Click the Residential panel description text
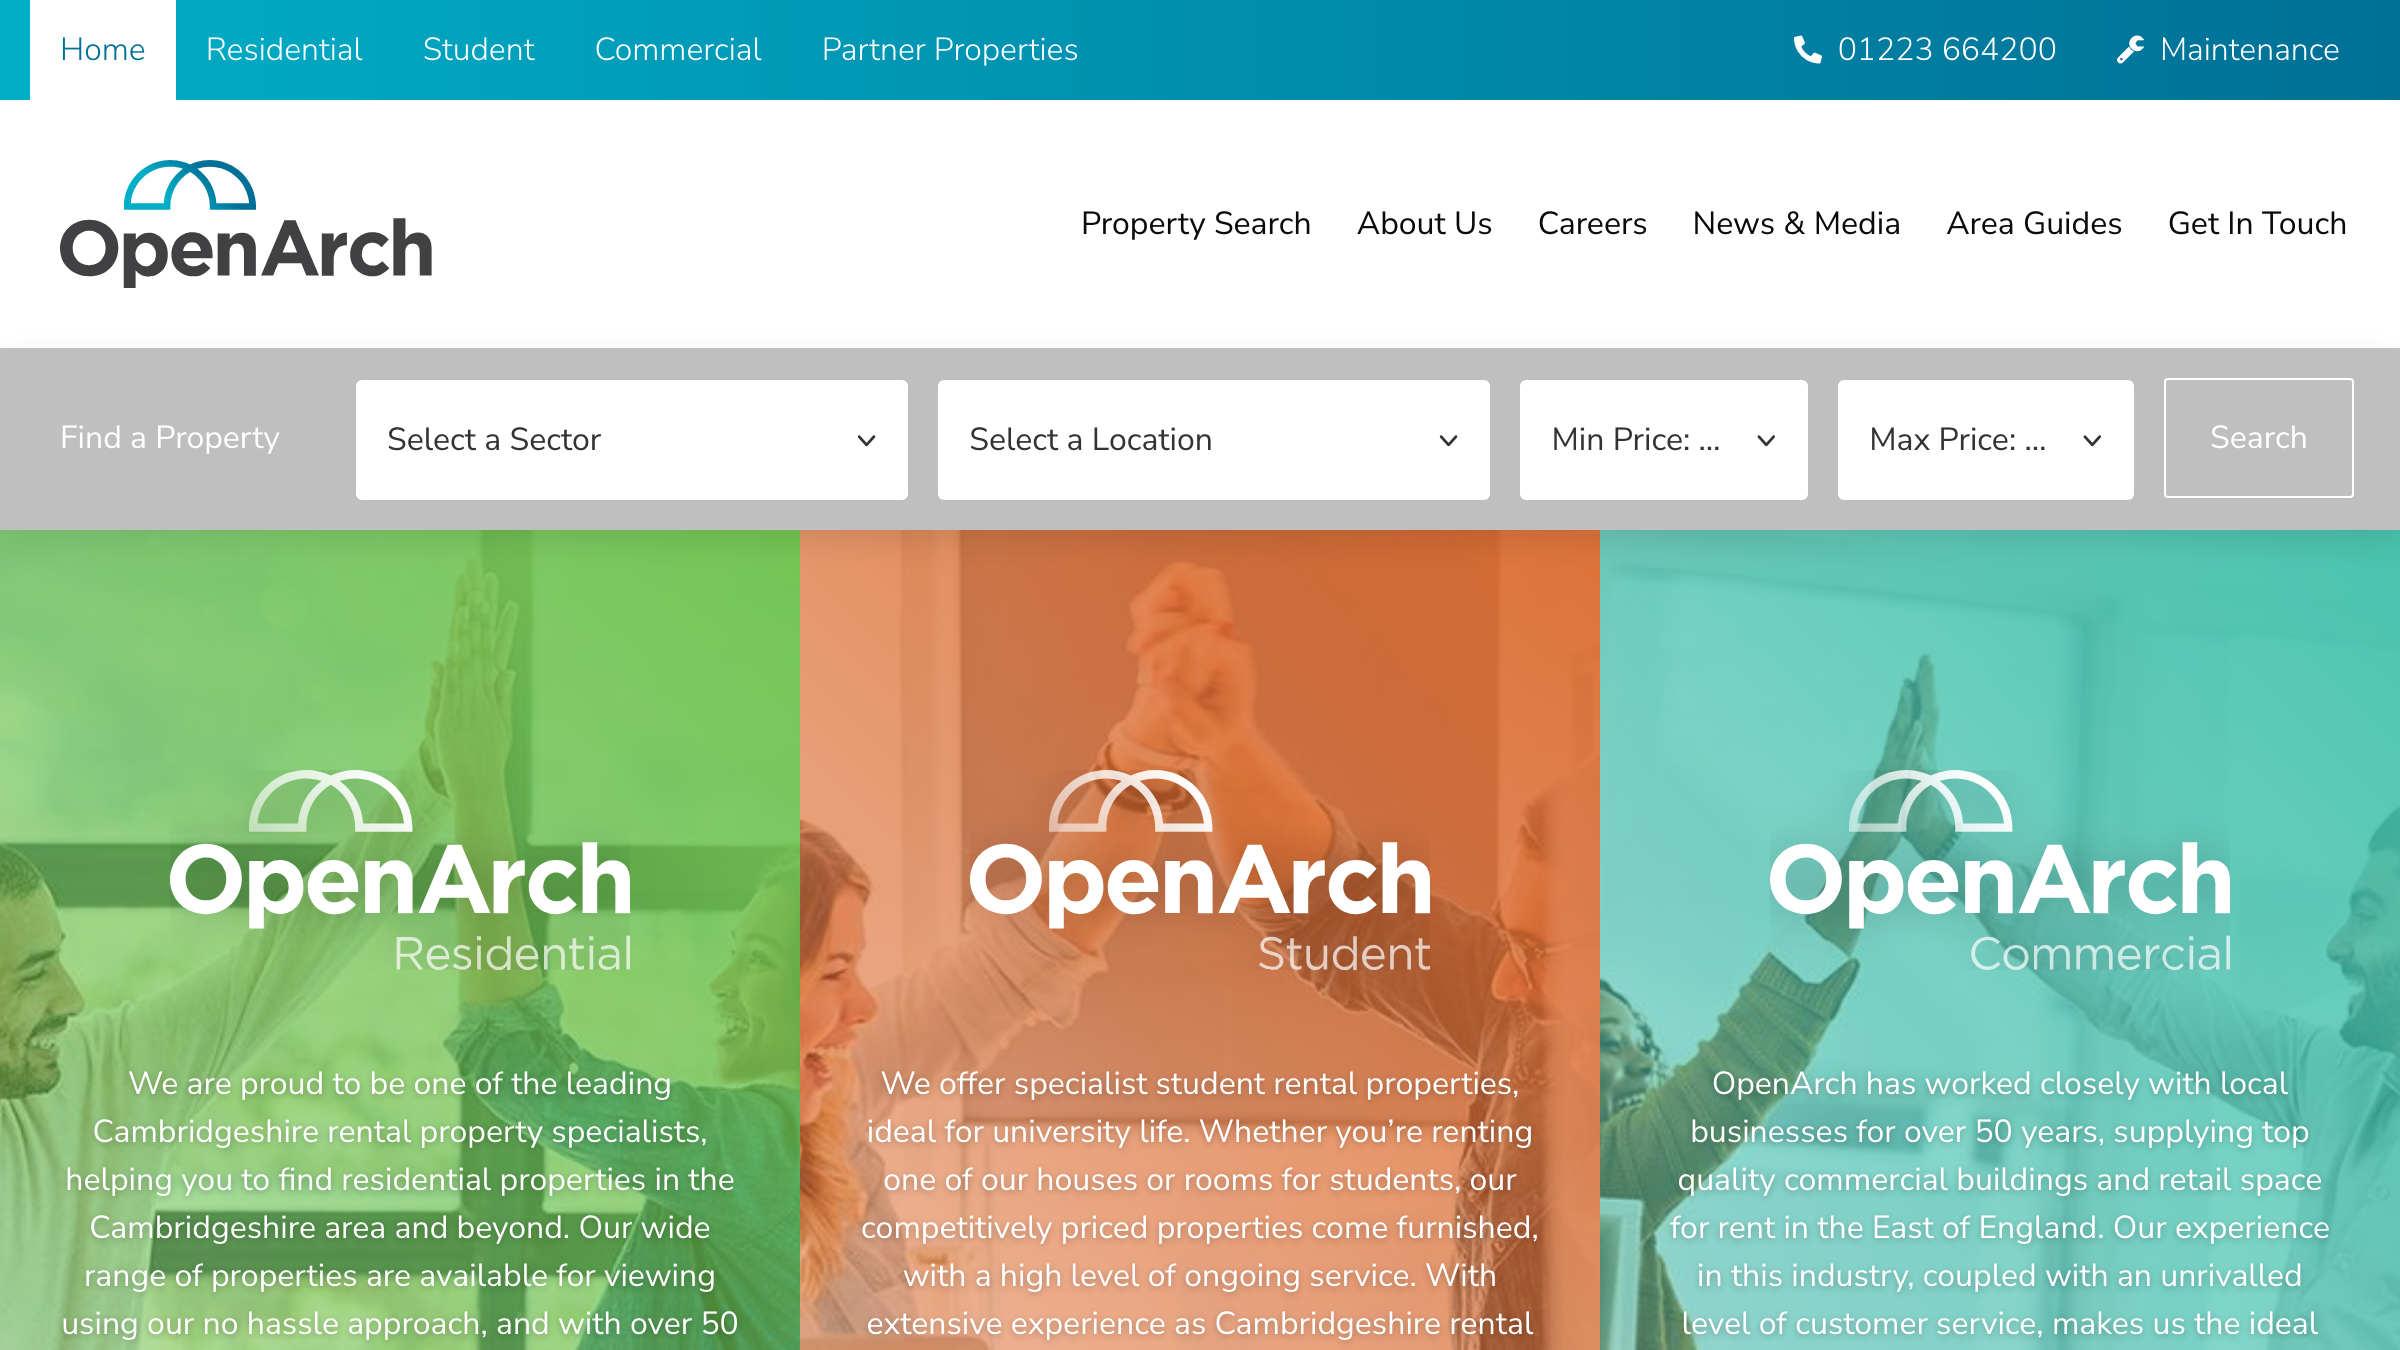Screen dimensions: 2400x1350 click(400, 1205)
